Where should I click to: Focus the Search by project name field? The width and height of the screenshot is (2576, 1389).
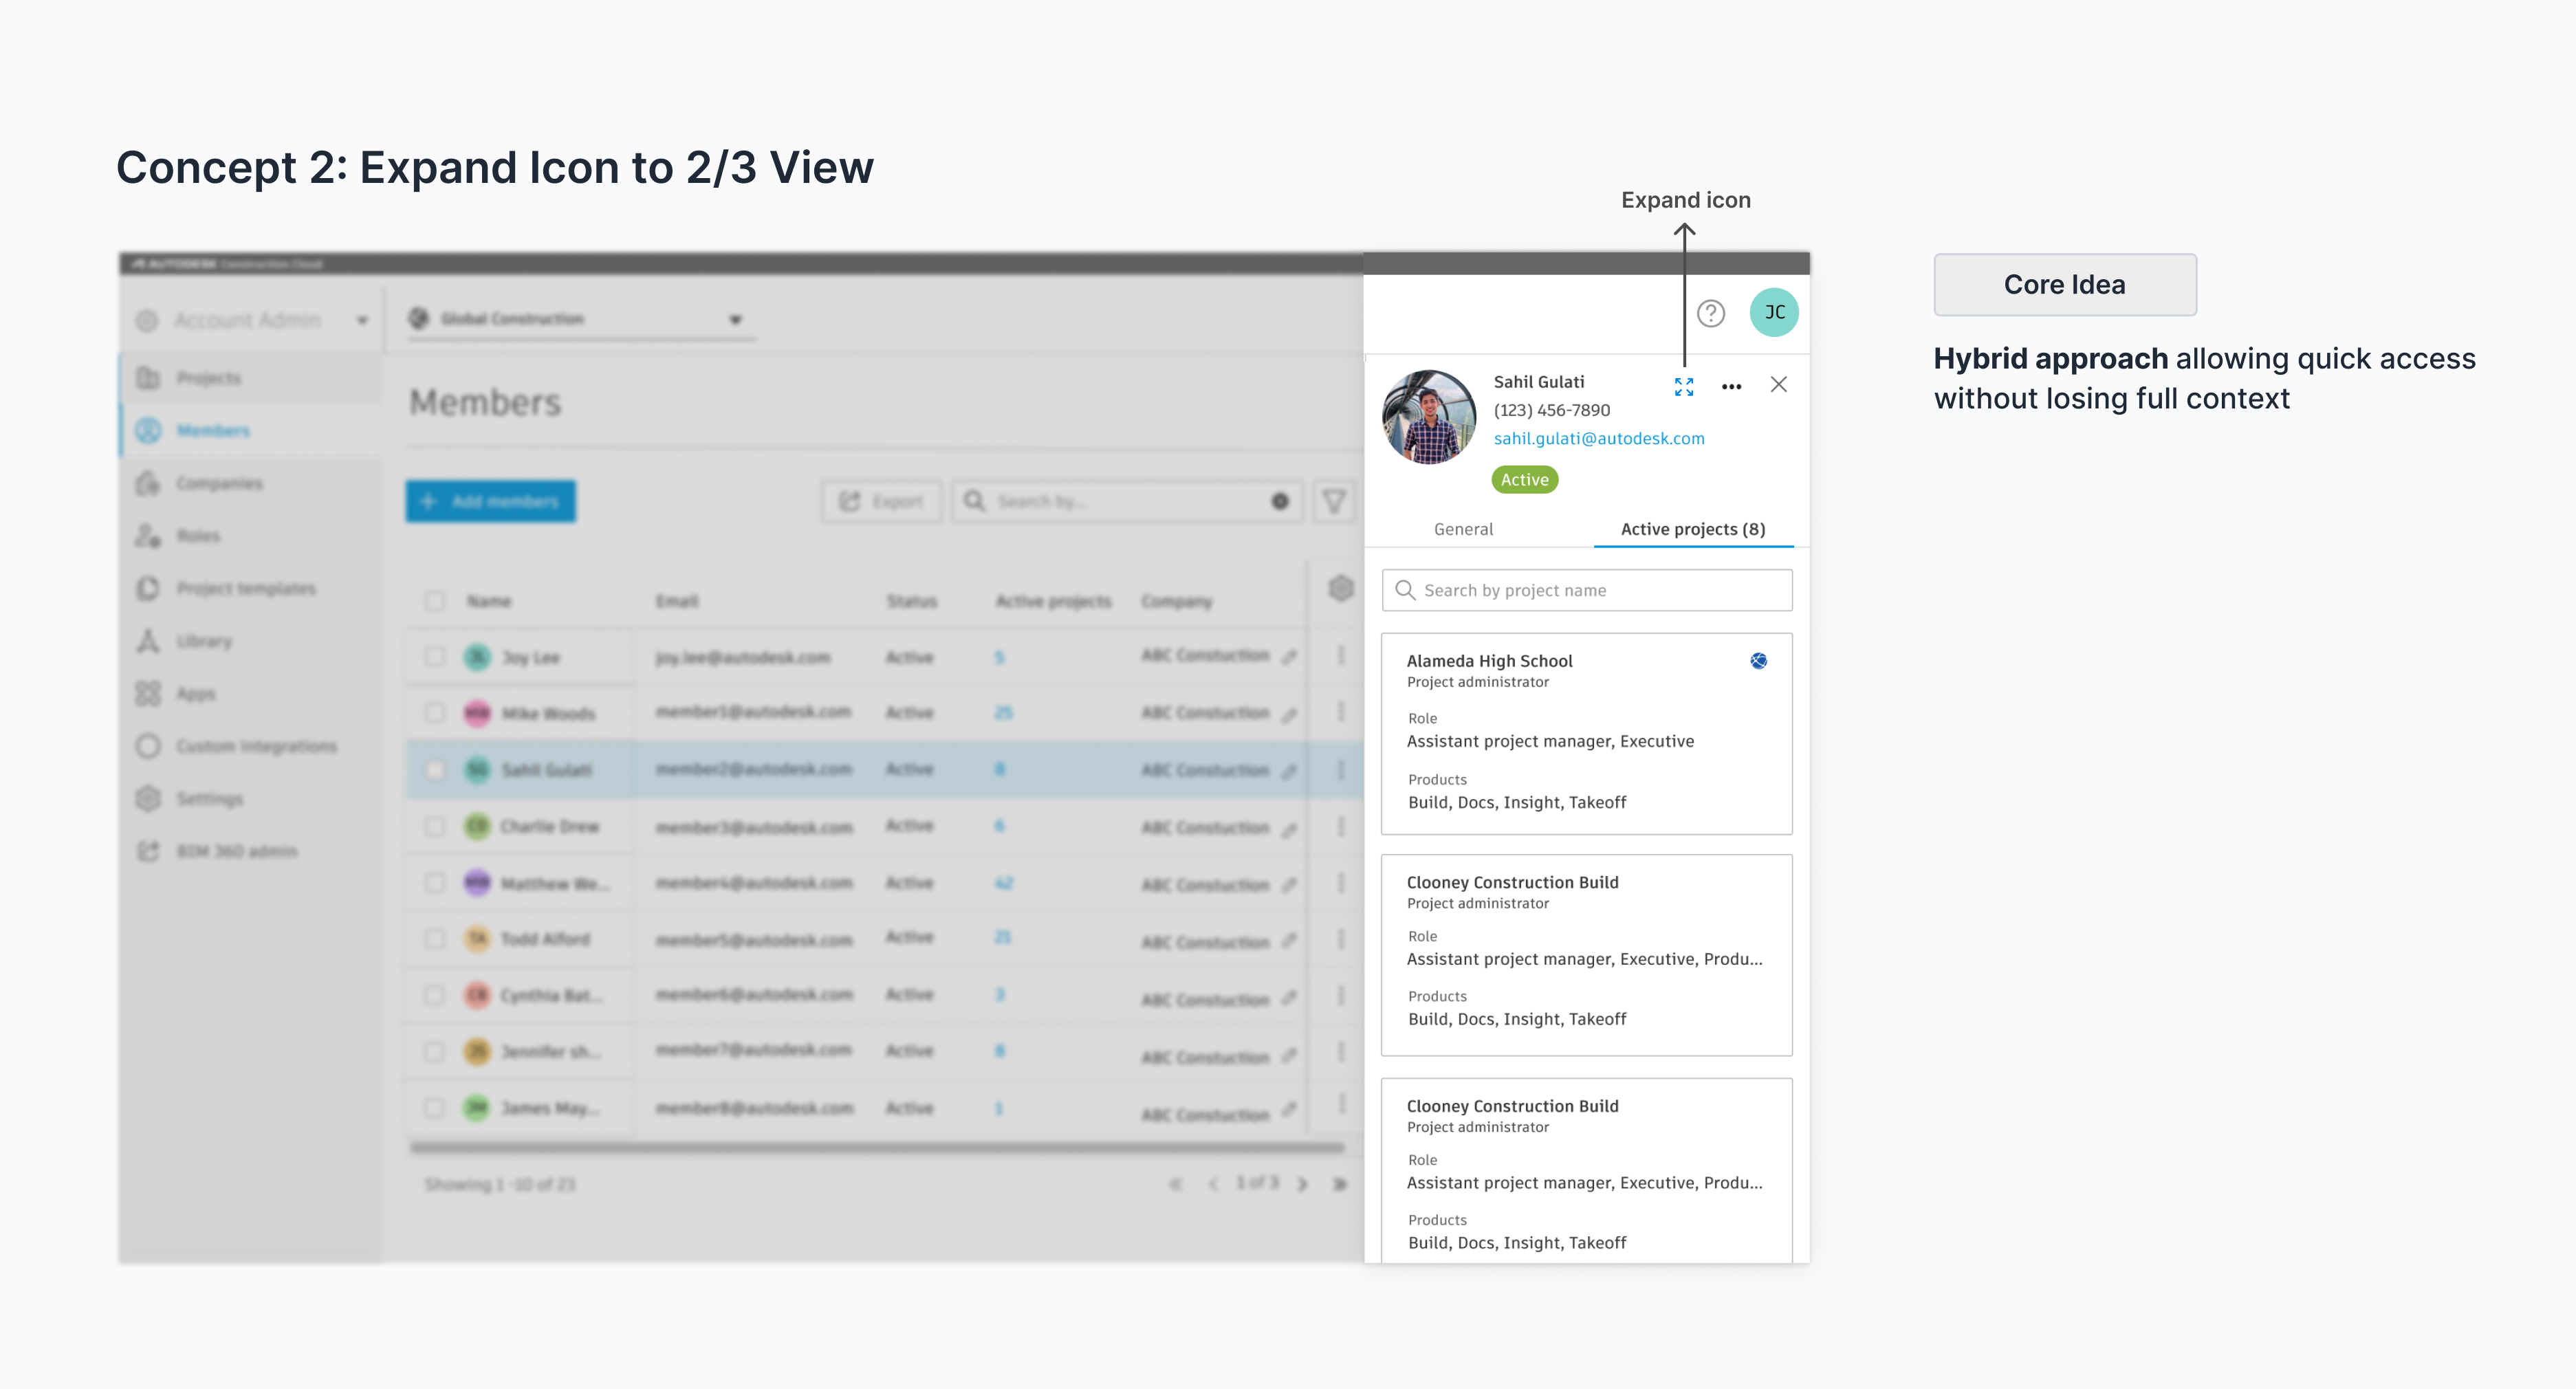[x=1586, y=590]
